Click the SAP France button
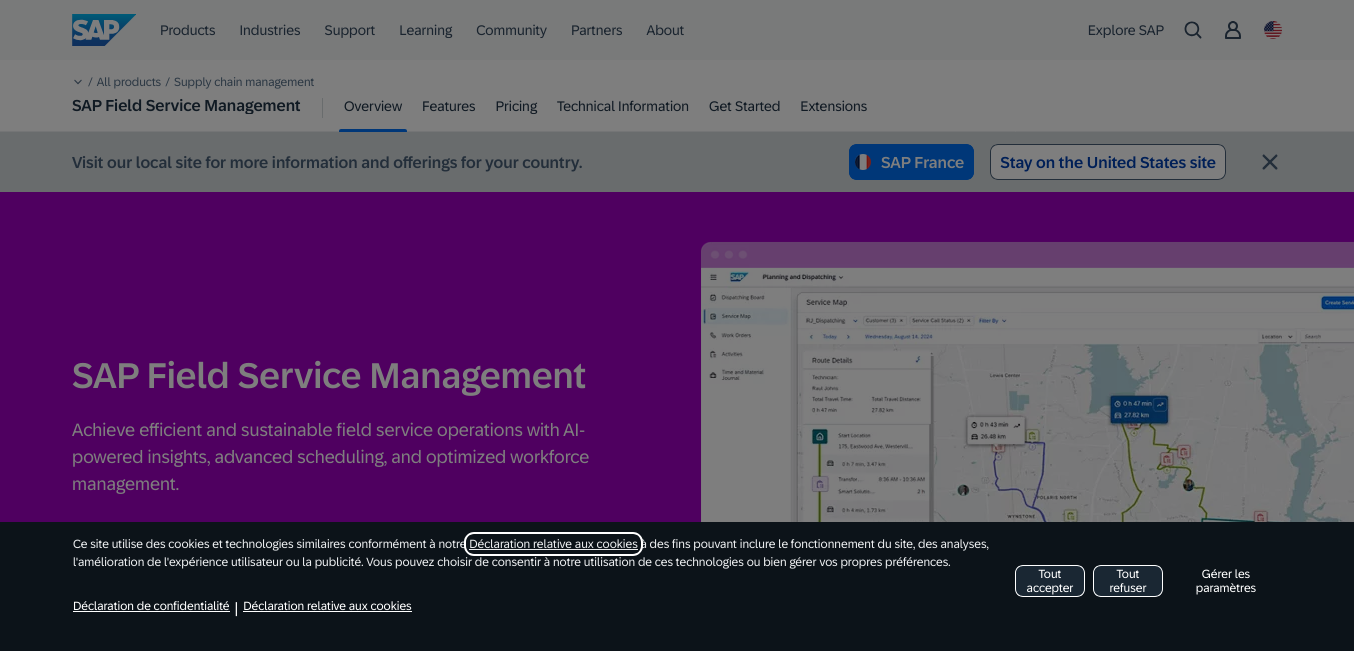Viewport: 1366px width, 651px height. pos(911,162)
